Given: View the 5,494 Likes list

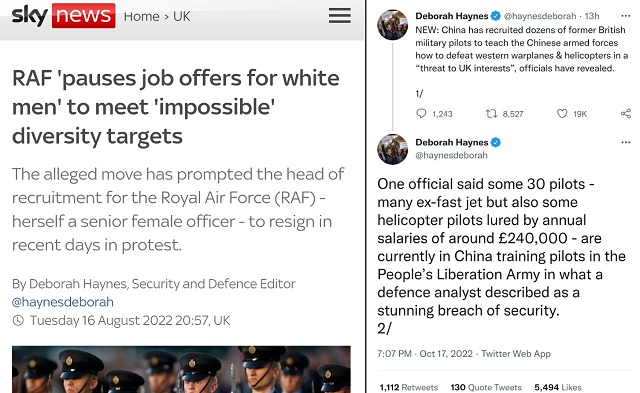Looking at the screenshot, I should tap(558, 387).
